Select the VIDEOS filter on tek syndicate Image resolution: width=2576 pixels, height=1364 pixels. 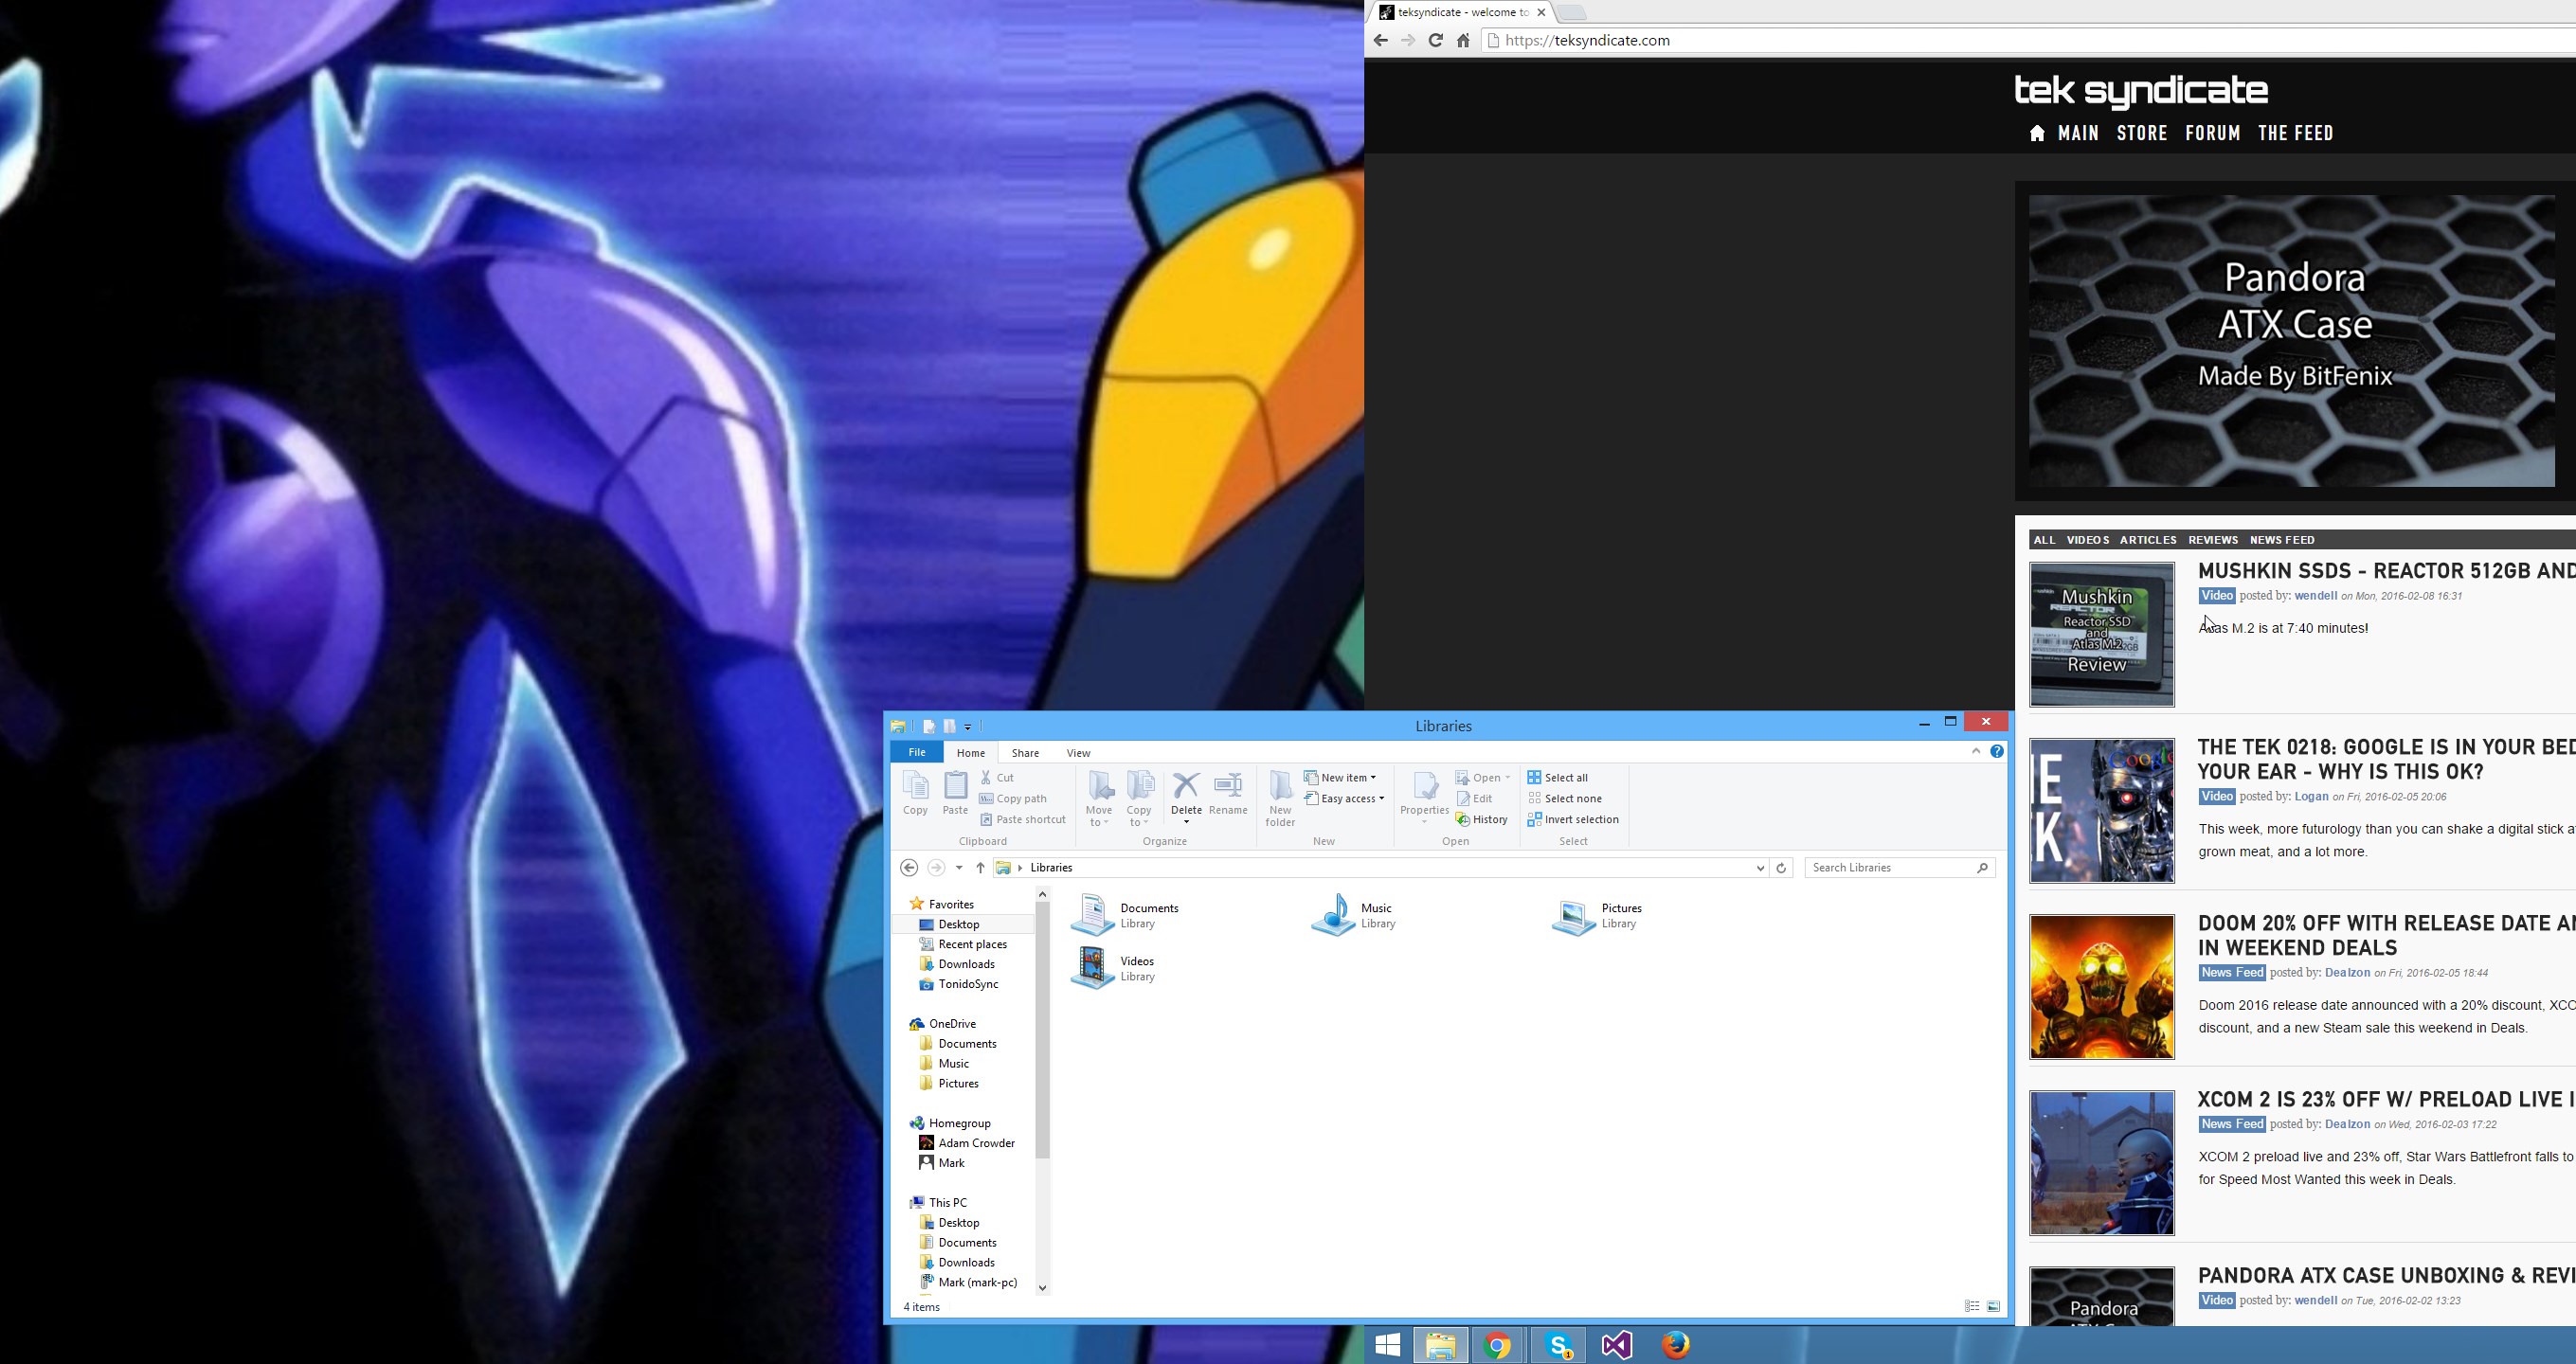[2087, 540]
